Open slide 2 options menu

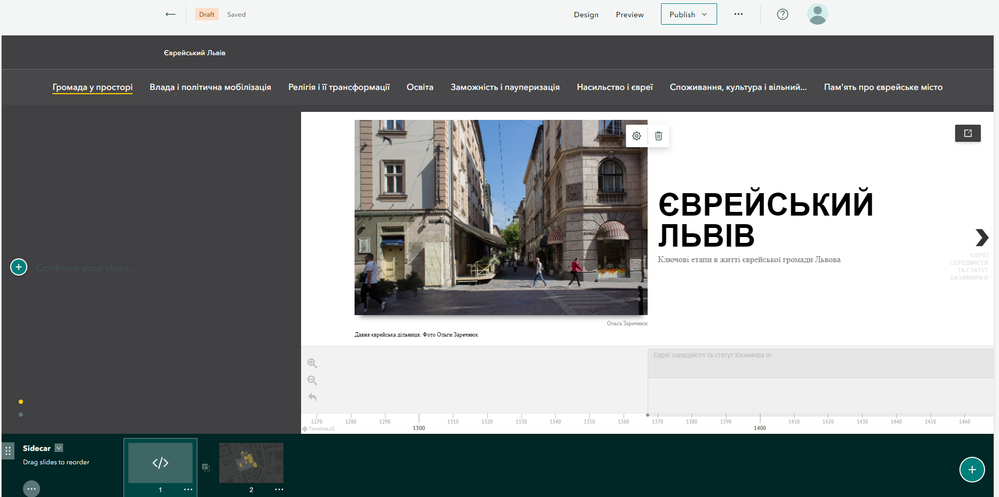[278, 489]
